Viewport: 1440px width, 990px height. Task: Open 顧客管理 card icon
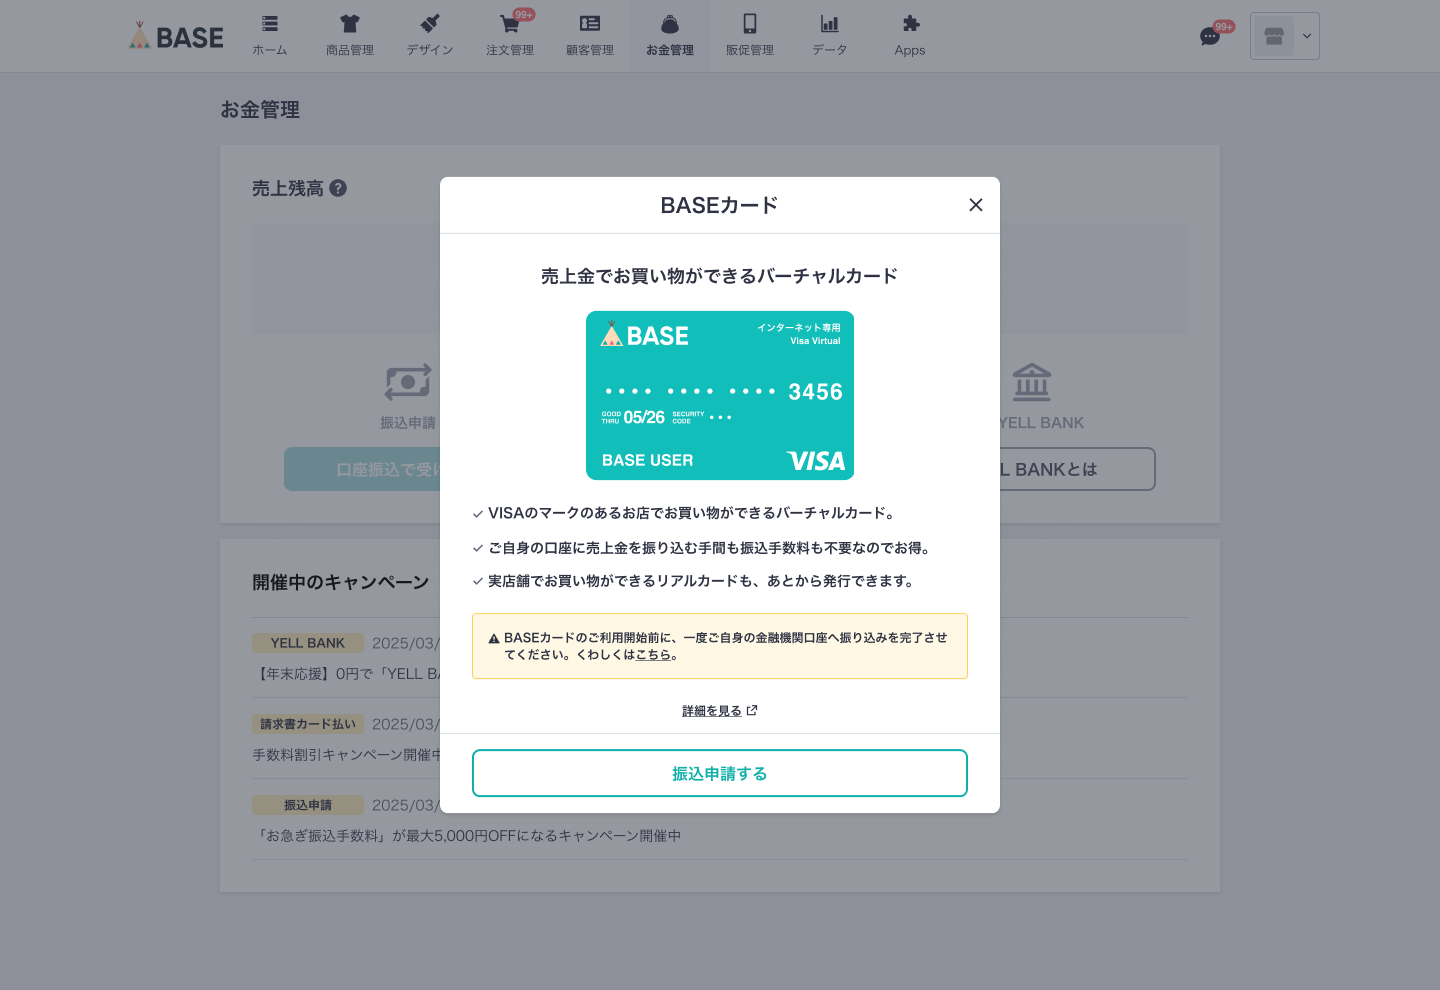pyautogui.click(x=590, y=24)
